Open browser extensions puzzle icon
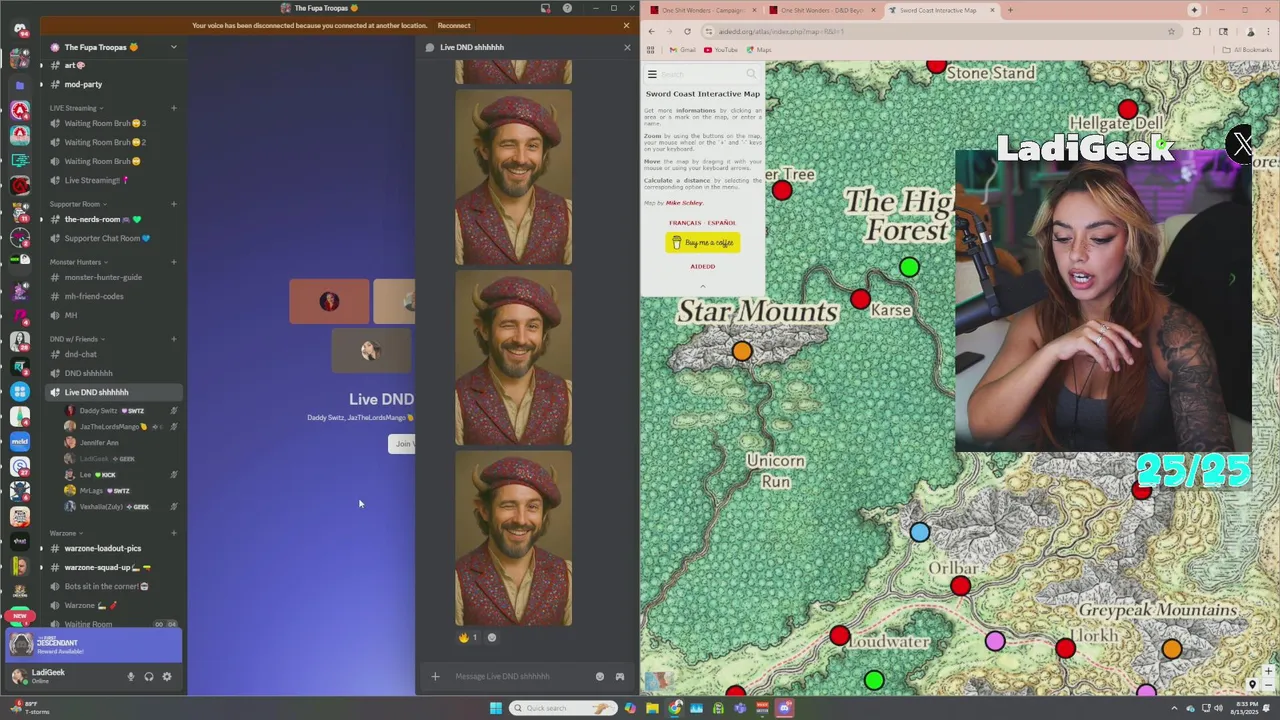Screen dimensions: 1280x720 [1196, 31]
